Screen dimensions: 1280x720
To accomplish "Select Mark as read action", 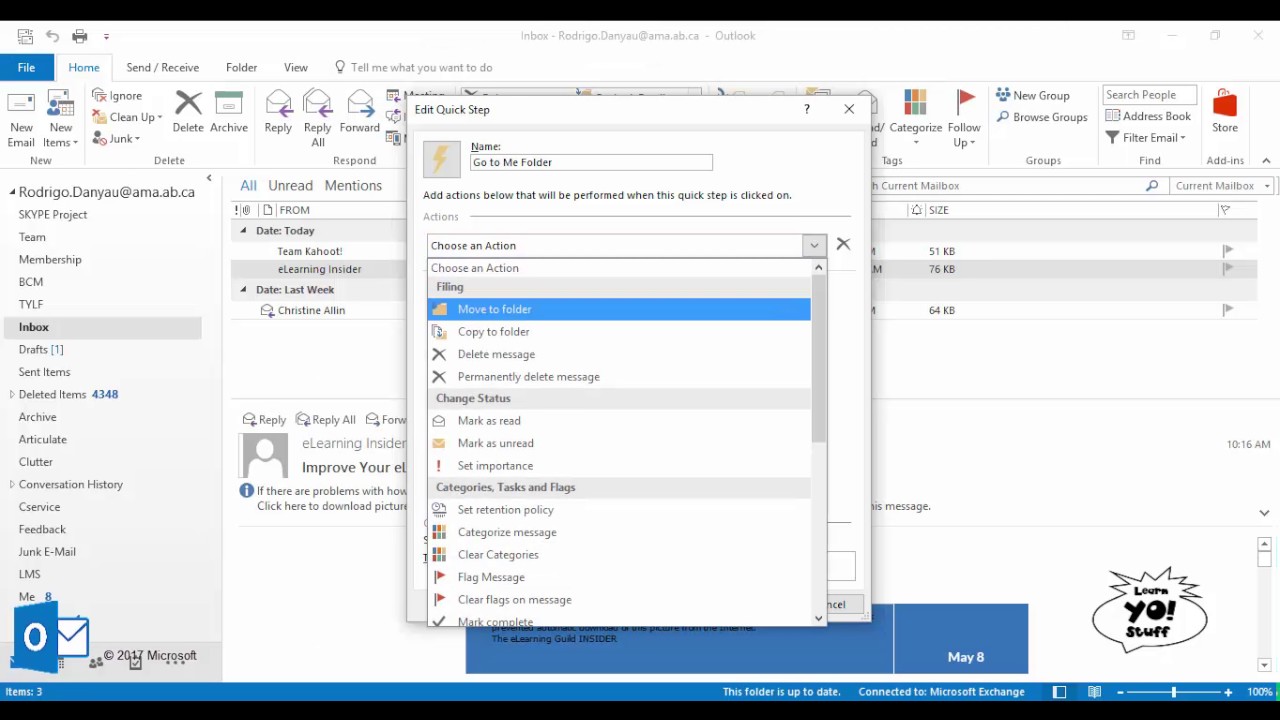I will click(x=619, y=421).
